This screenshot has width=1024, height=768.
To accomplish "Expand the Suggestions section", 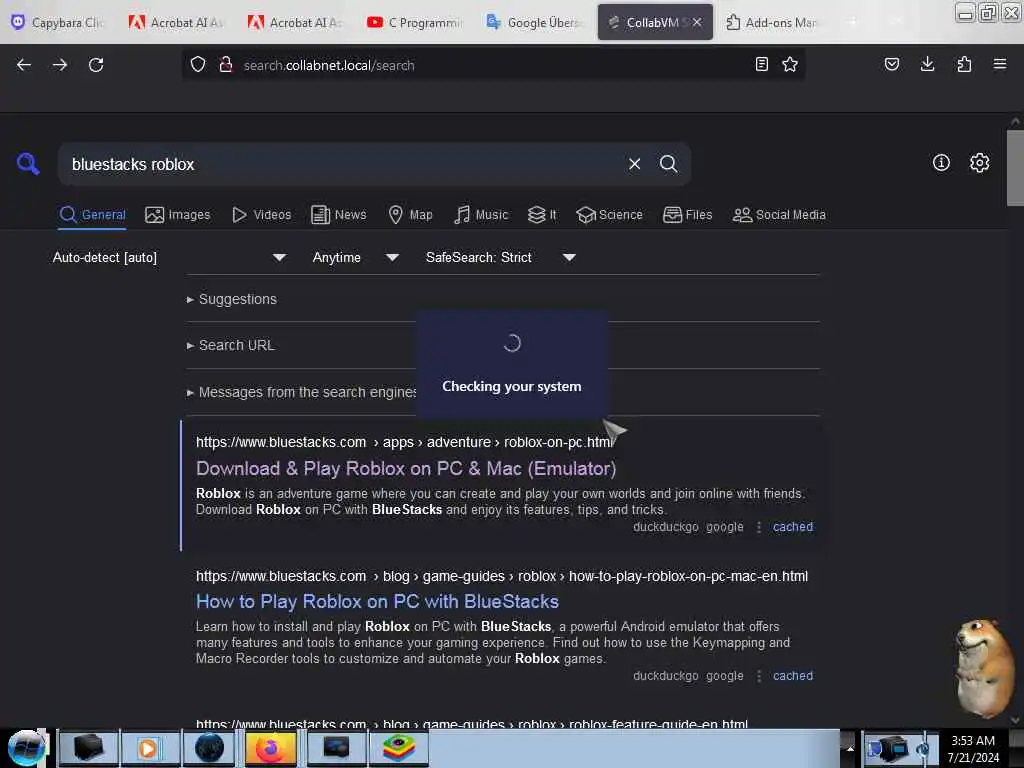I will 232,299.
